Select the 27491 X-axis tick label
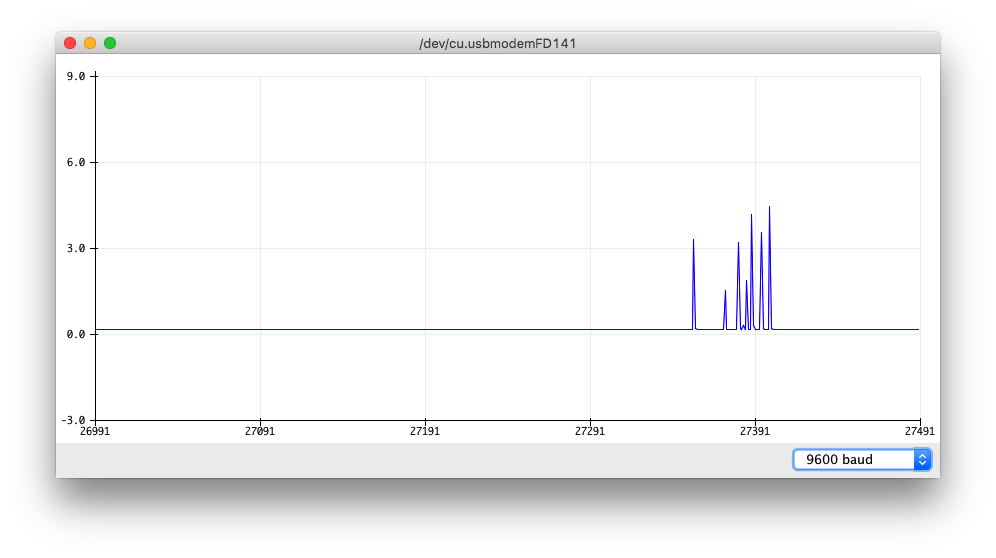This screenshot has width=996, height=558. coord(919,432)
